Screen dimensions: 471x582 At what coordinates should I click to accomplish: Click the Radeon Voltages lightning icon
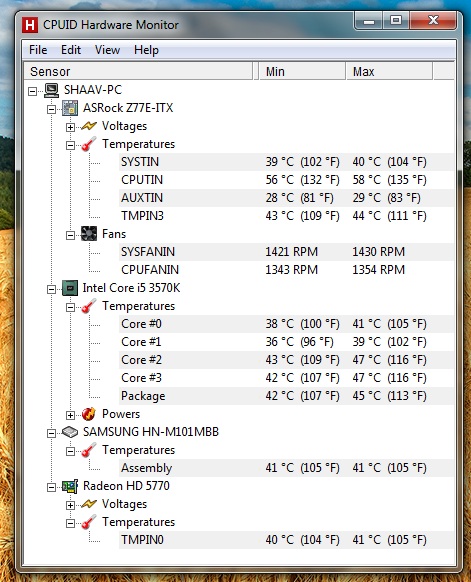point(89,504)
